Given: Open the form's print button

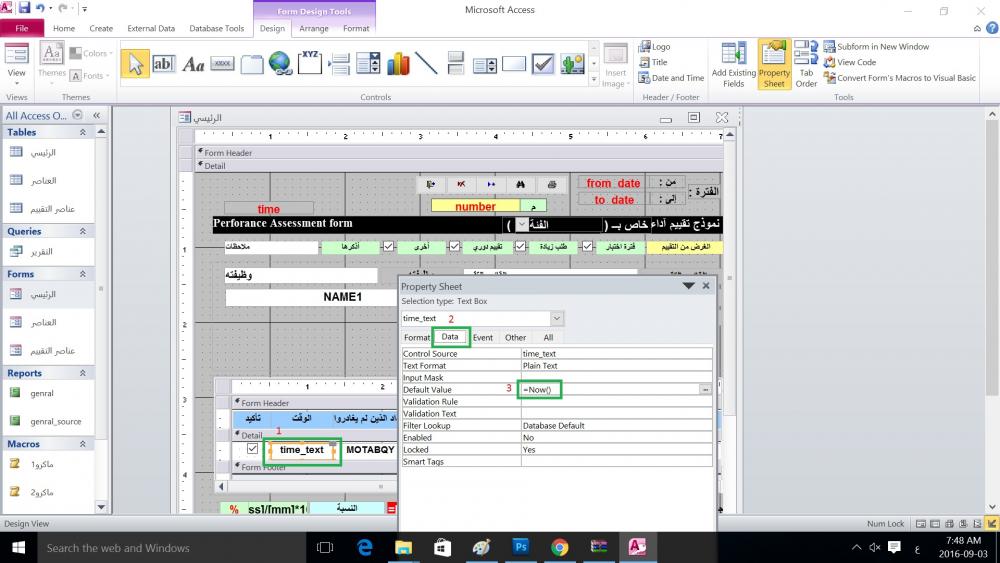Looking at the screenshot, I should point(552,184).
